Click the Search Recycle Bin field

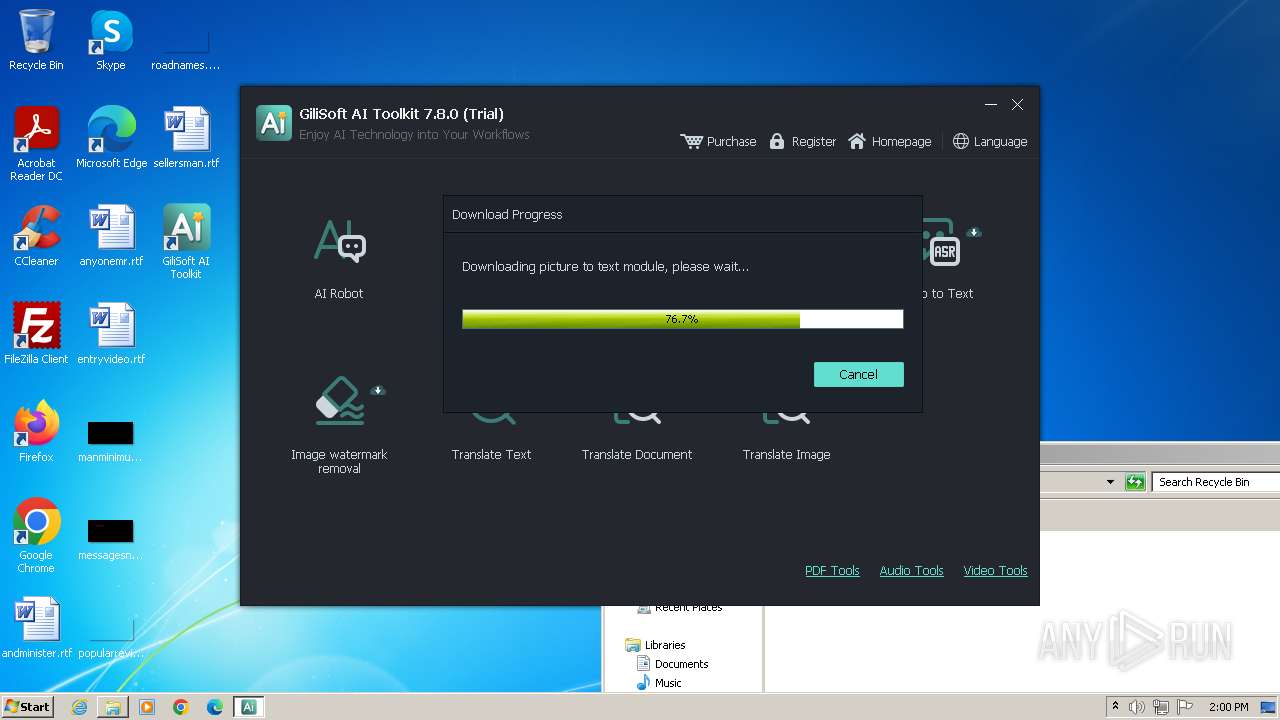pos(1215,482)
